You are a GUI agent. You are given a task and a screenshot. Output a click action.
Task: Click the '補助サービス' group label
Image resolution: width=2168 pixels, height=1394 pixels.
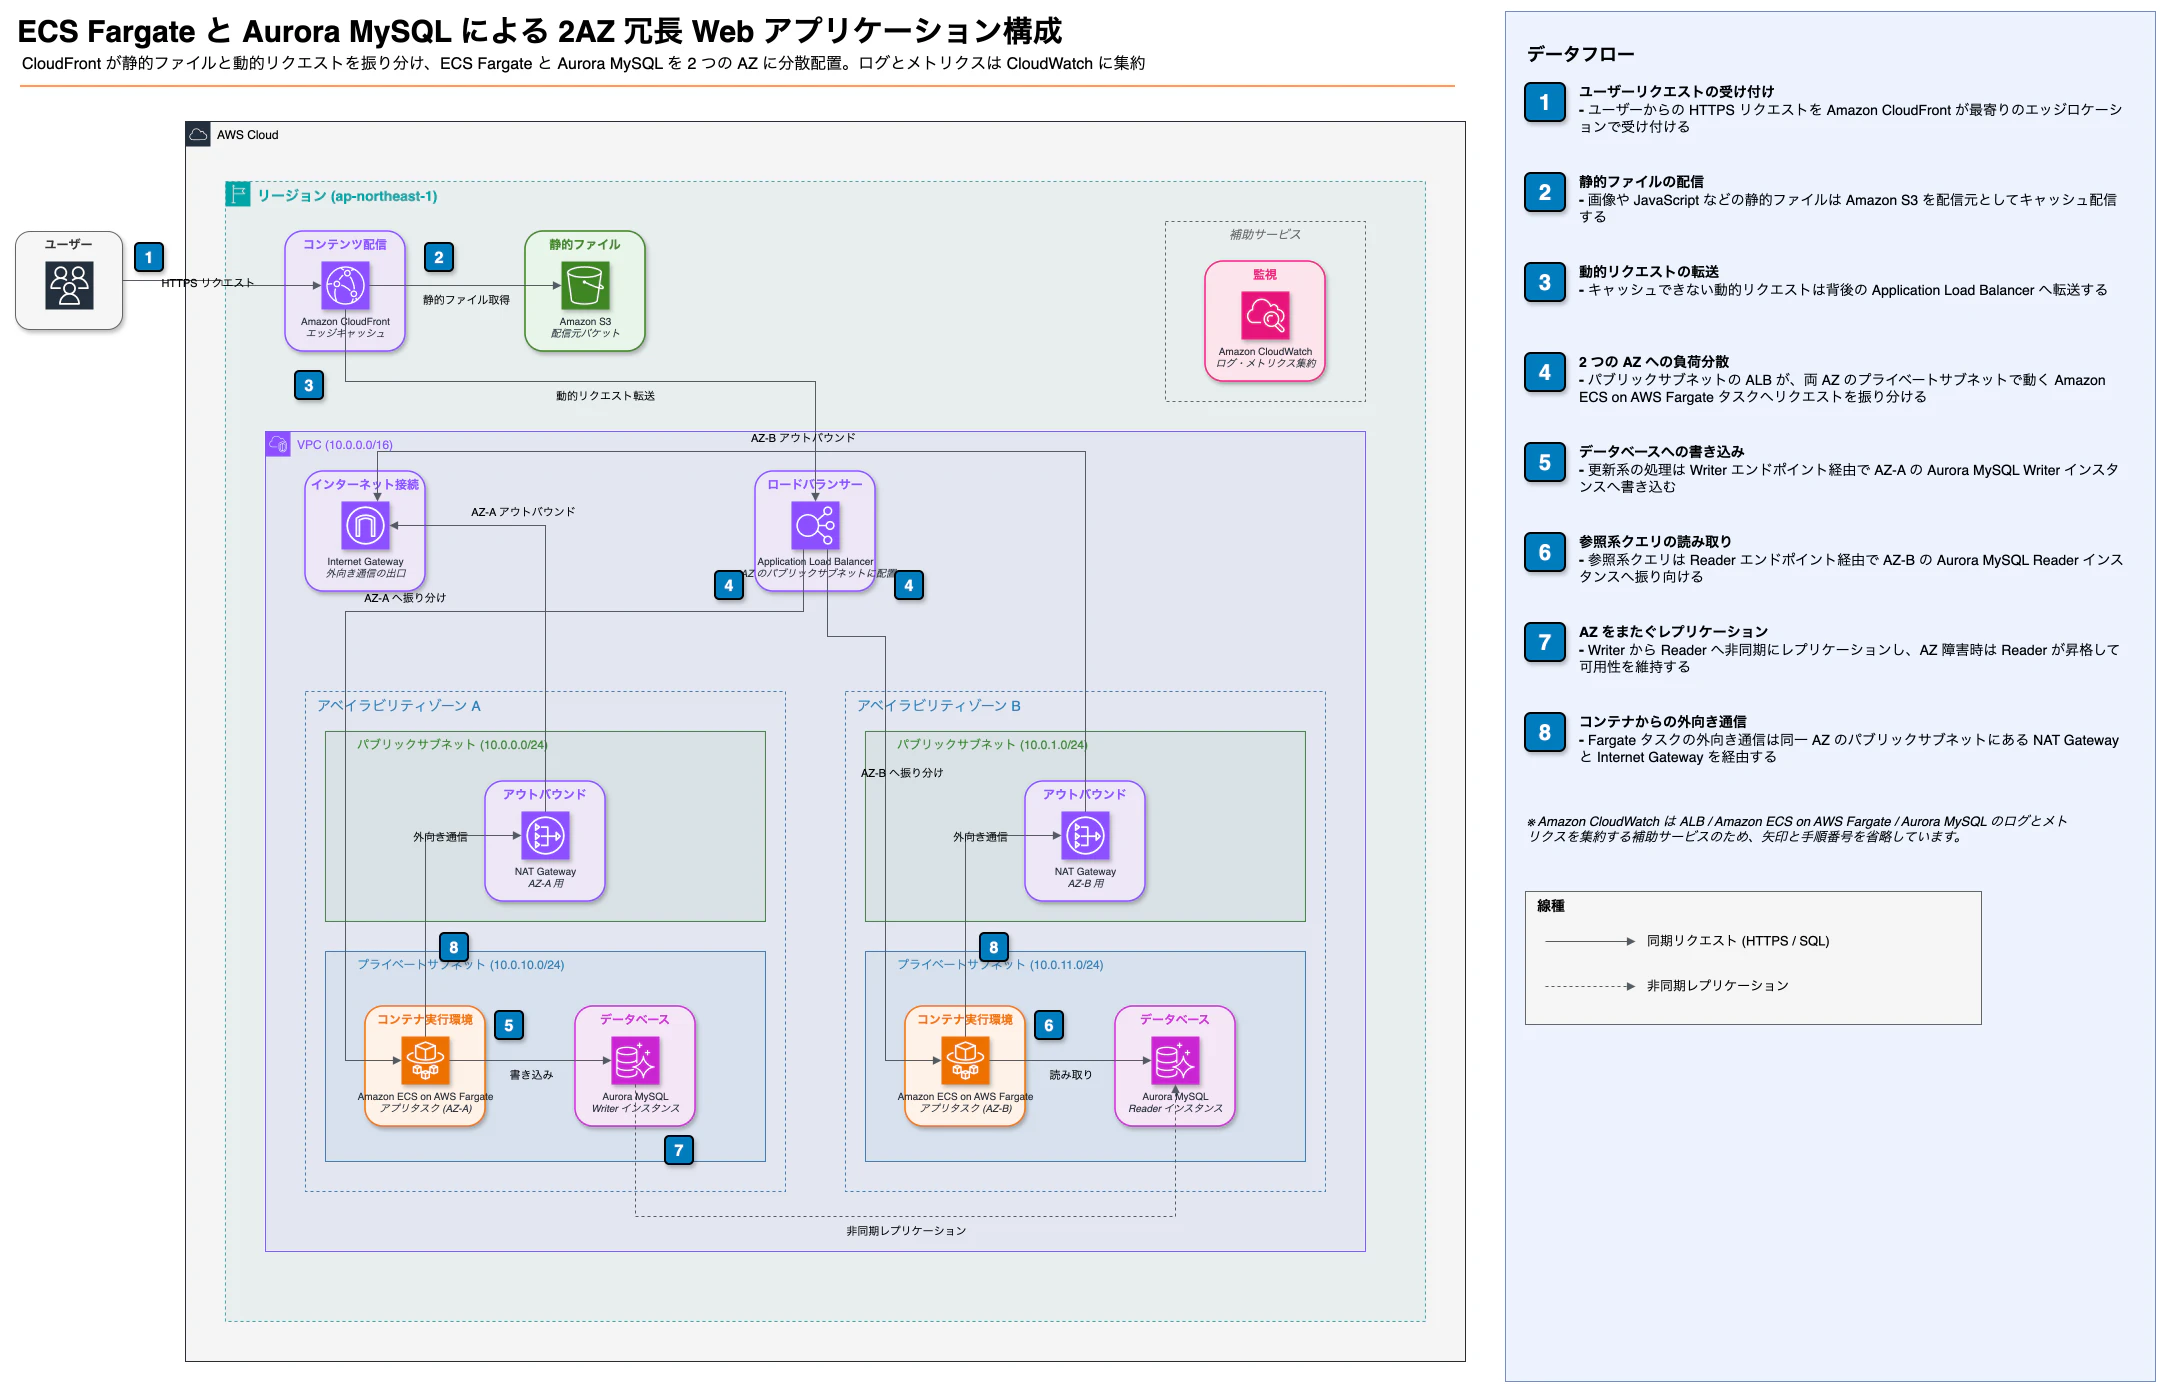(x=1265, y=234)
